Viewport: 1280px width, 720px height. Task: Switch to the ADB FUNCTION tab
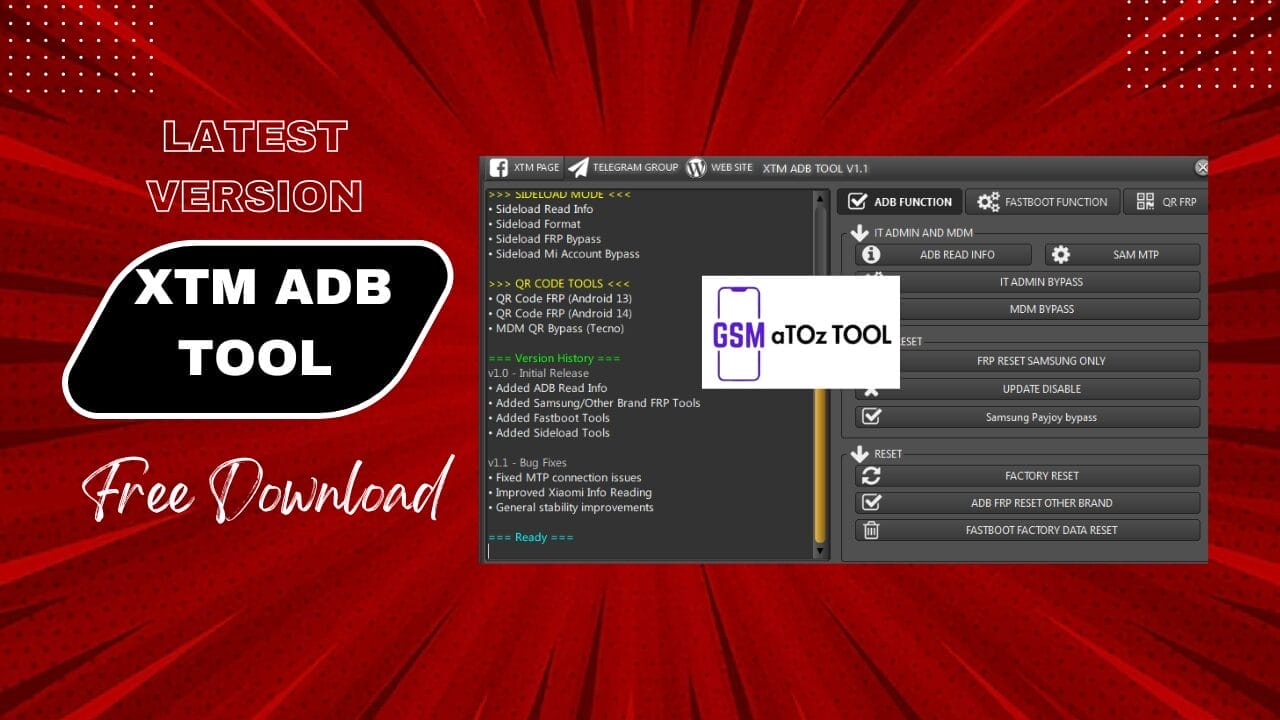pos(900,202)
